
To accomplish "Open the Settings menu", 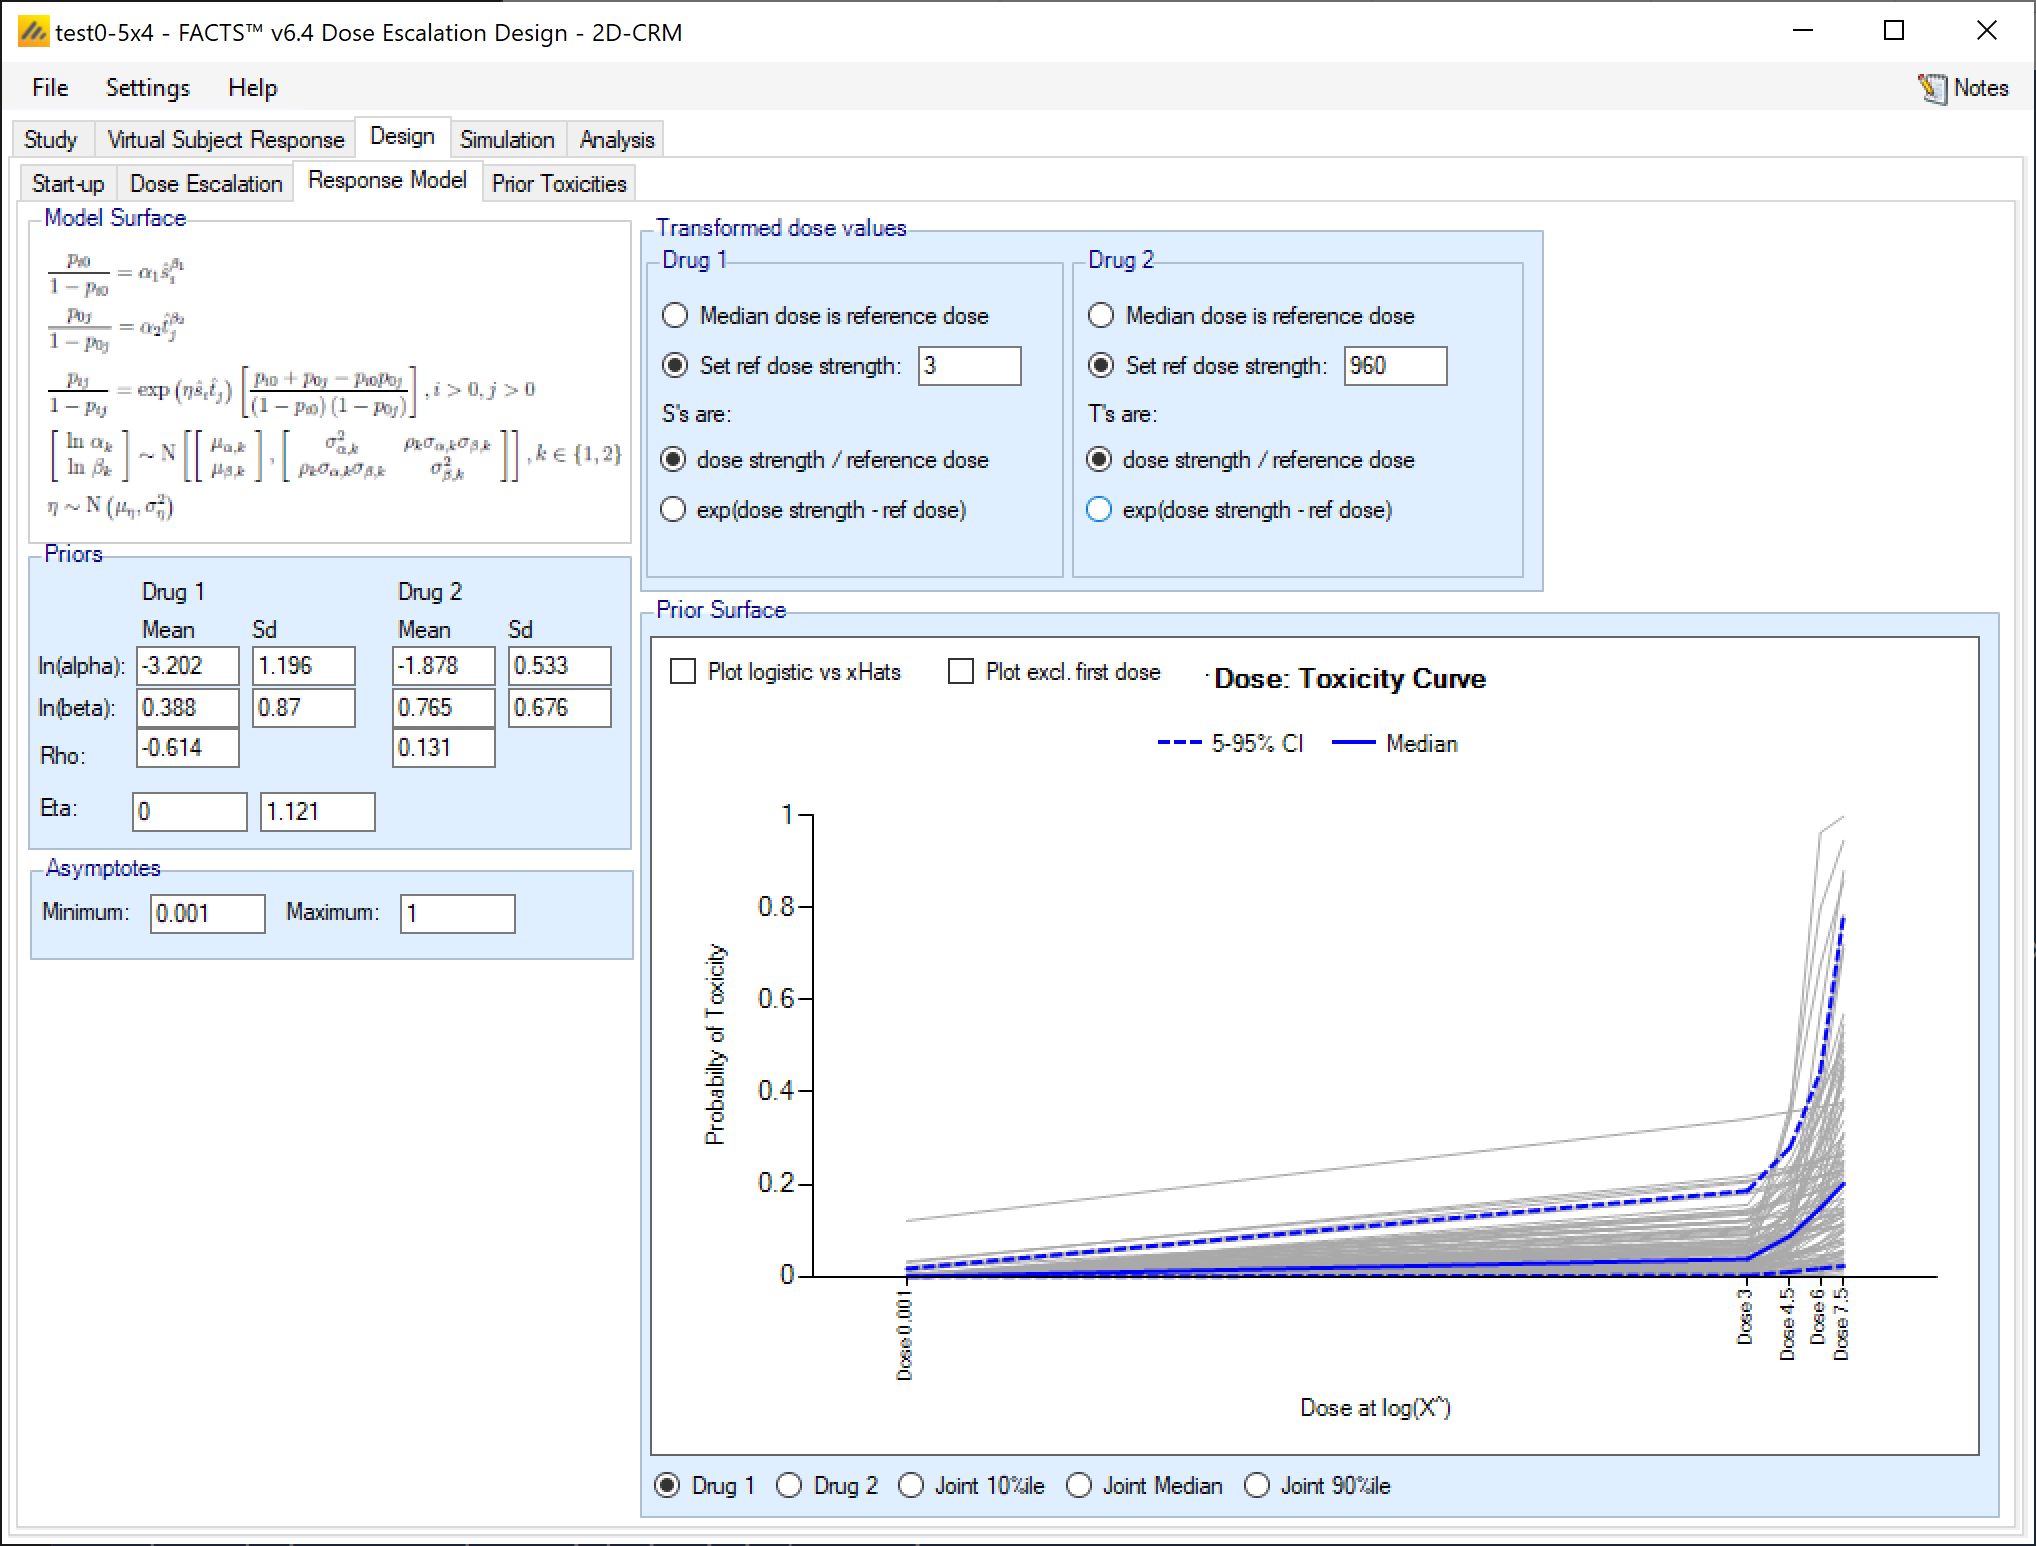I will point(147,88).
